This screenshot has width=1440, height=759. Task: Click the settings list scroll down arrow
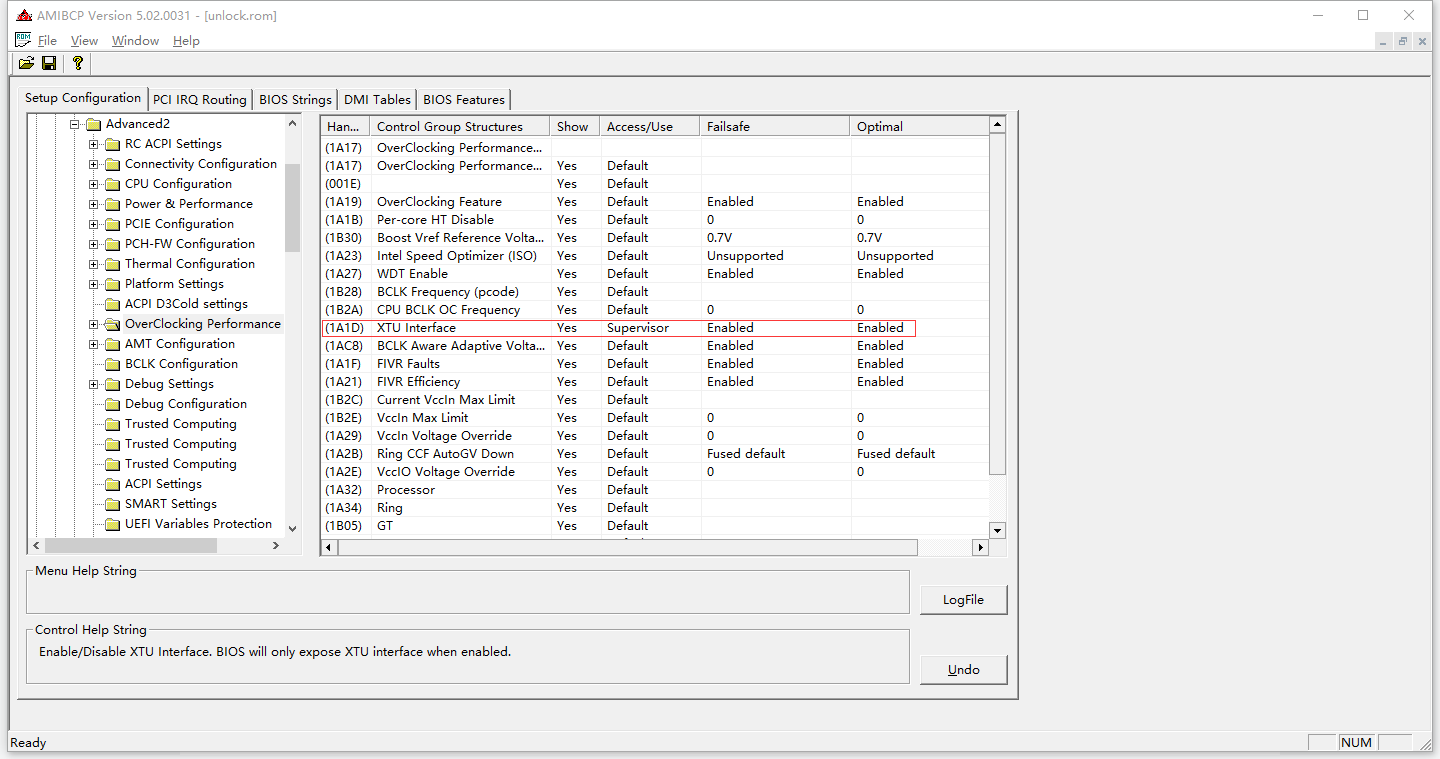(997, 530)
